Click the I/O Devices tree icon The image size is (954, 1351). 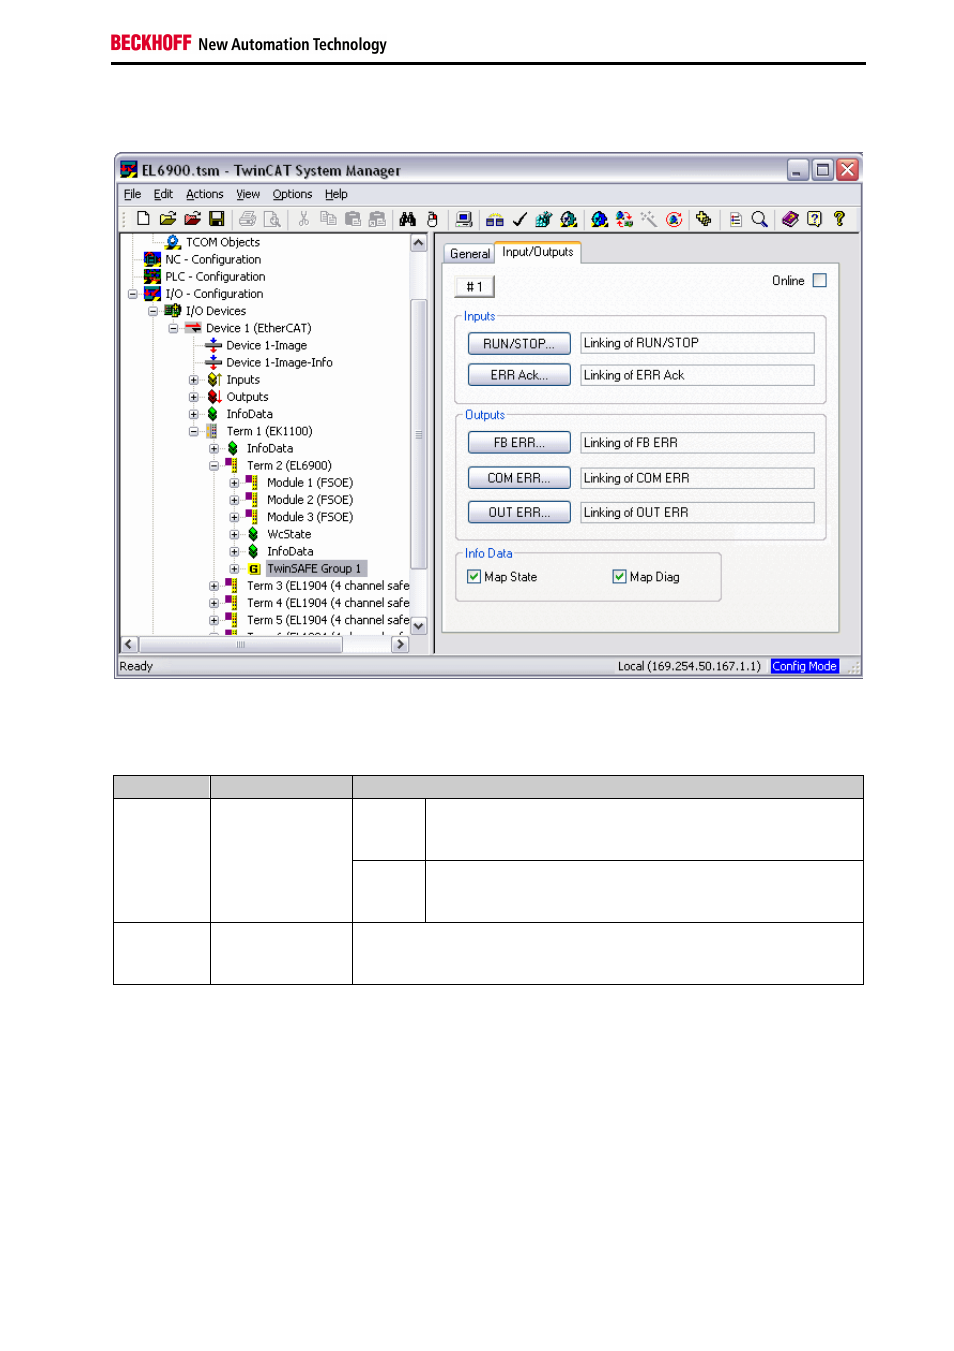(x=173, y=311)
